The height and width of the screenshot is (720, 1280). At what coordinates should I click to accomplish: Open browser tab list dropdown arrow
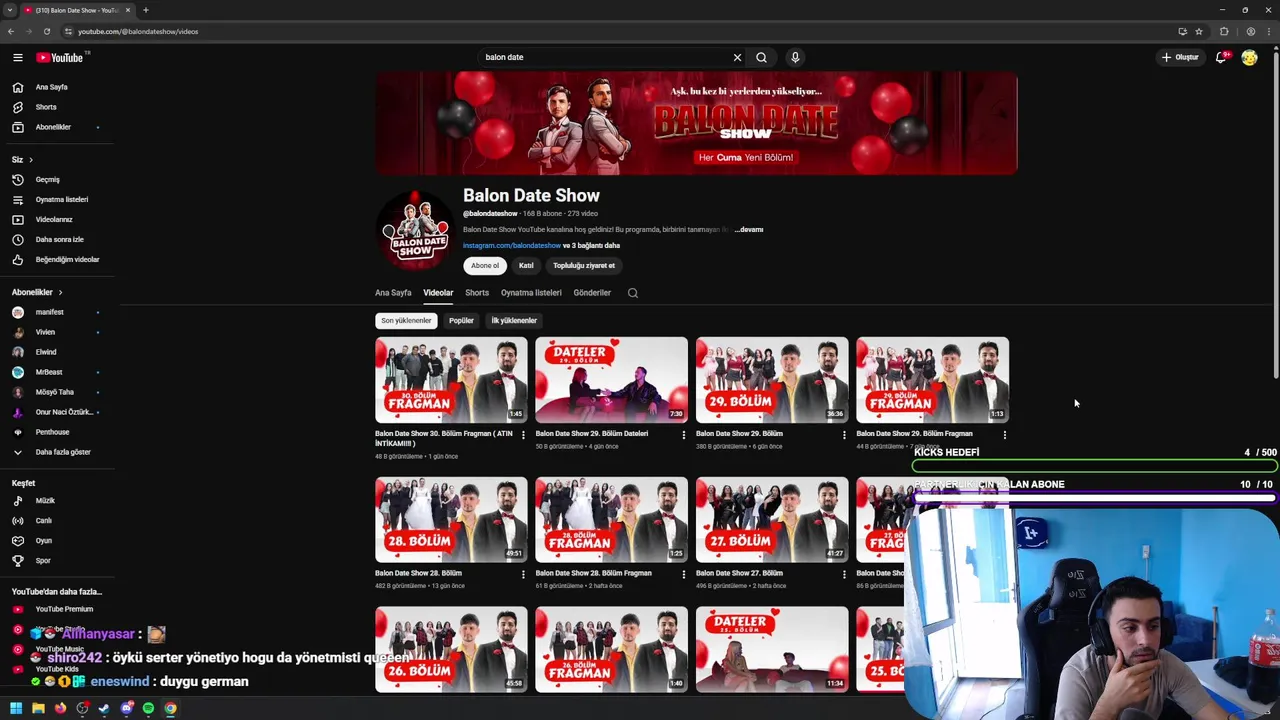point(10,10)
